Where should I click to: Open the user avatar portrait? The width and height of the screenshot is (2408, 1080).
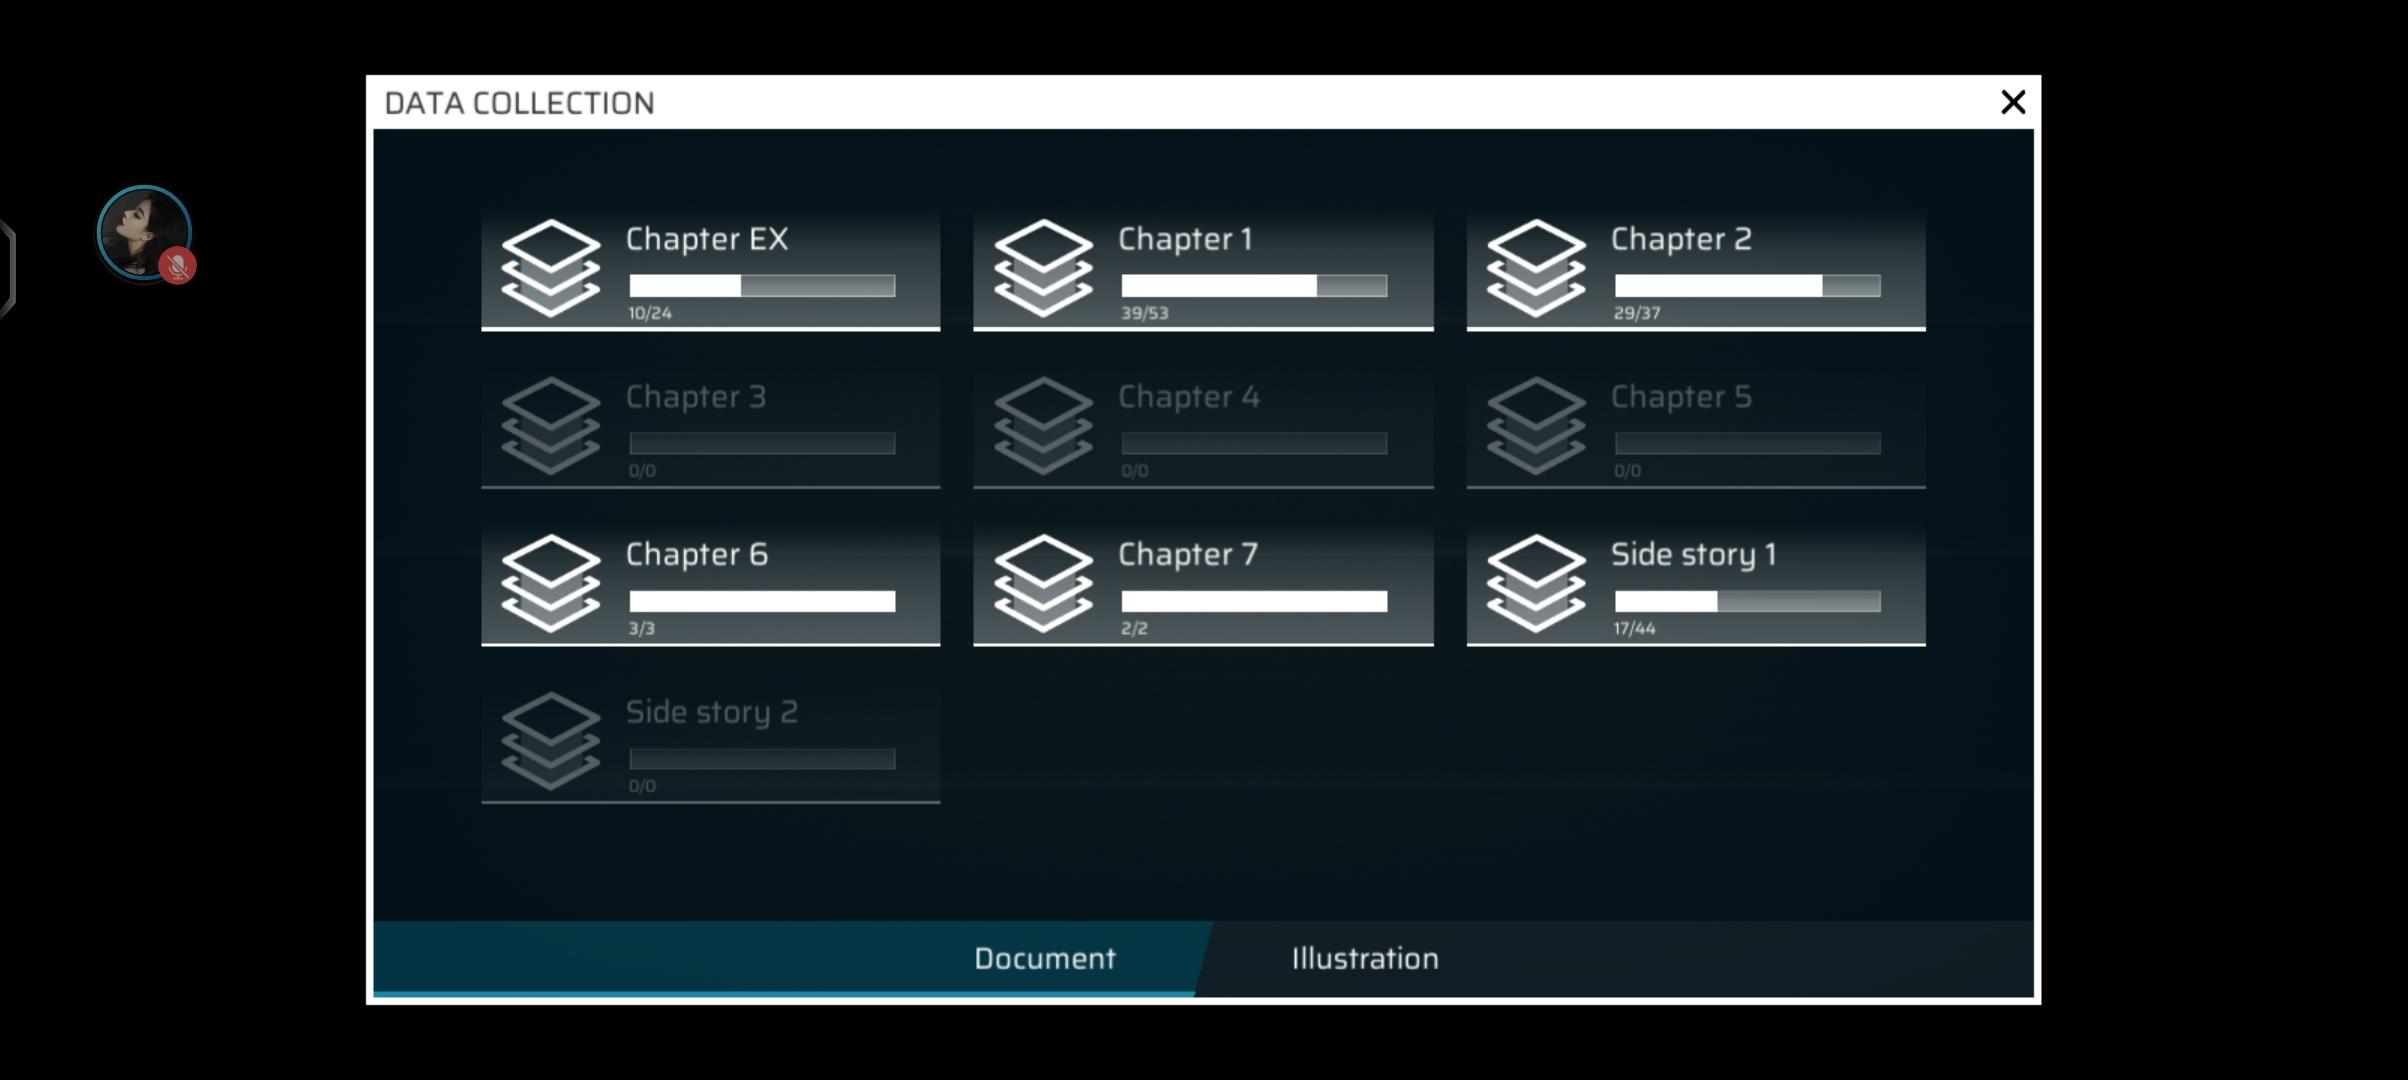pyautogui.click(x=140, y=228)
